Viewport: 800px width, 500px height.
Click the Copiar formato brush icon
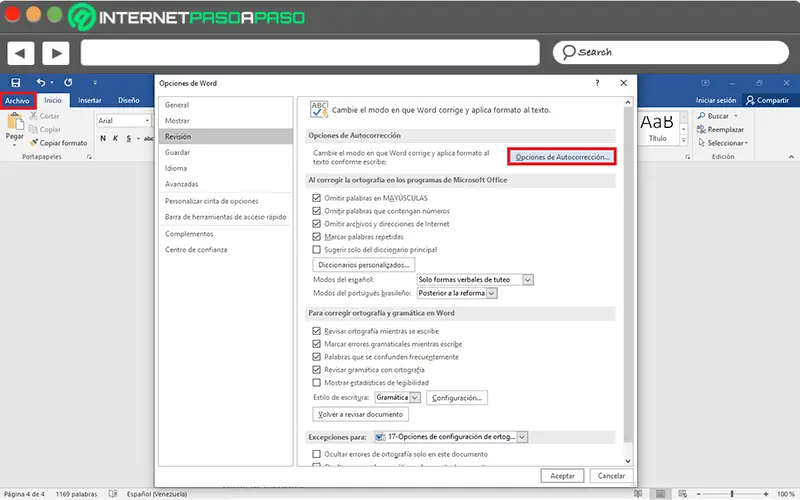coord(34,143)
